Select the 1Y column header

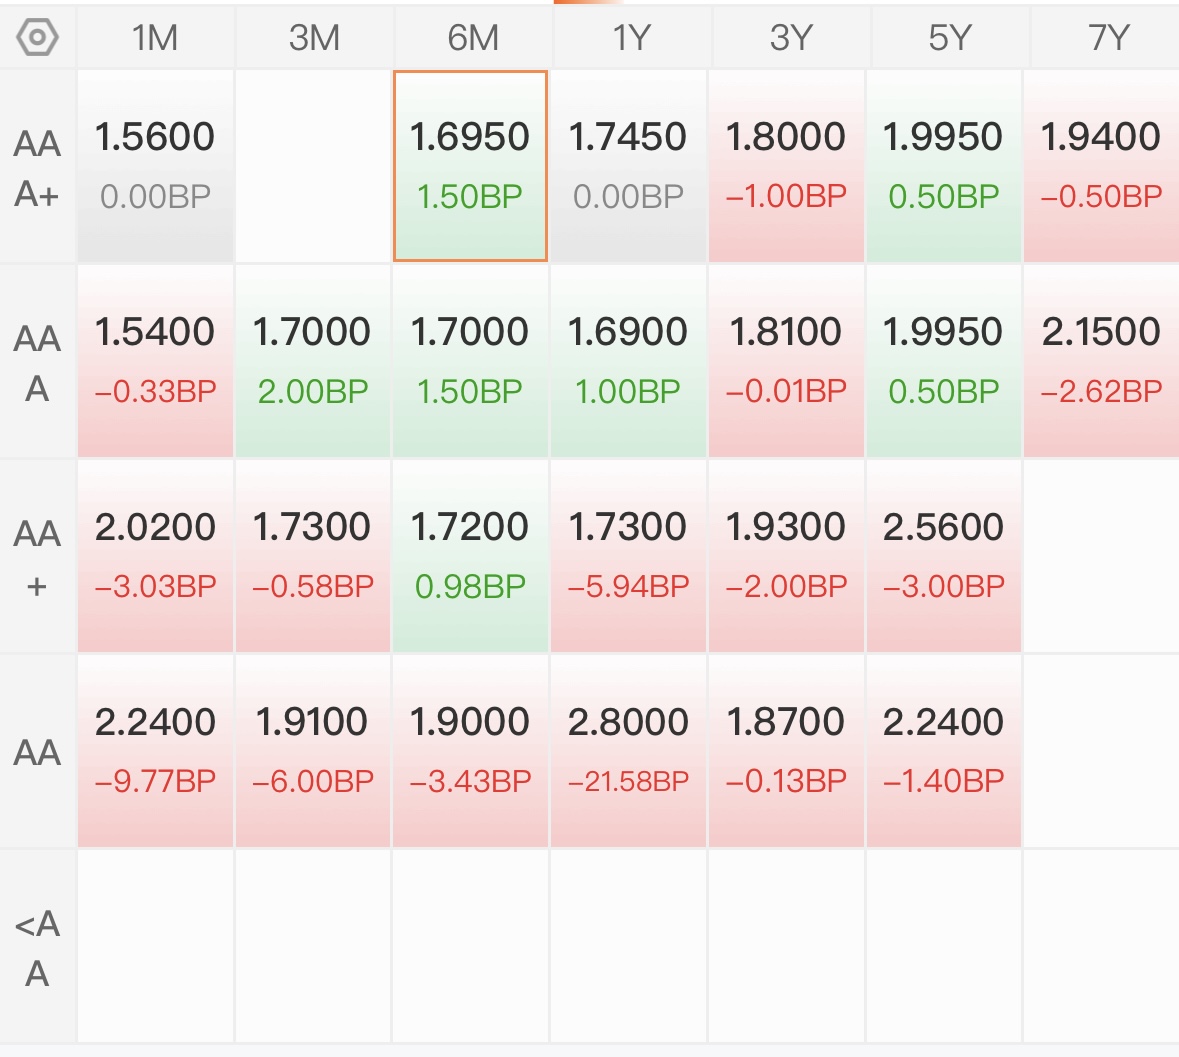[631, 38]
